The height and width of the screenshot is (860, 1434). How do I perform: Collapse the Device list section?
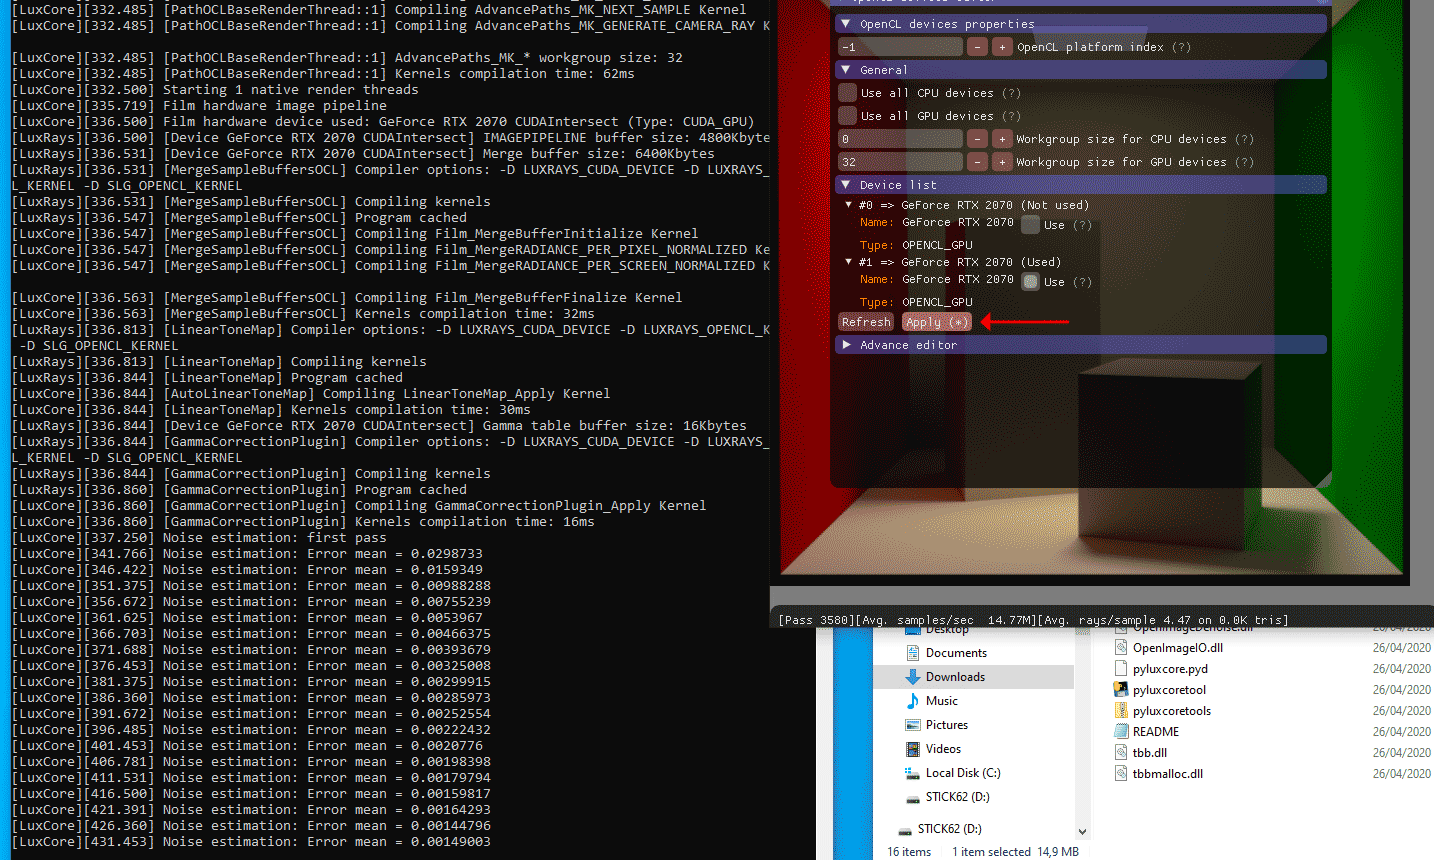847,185
